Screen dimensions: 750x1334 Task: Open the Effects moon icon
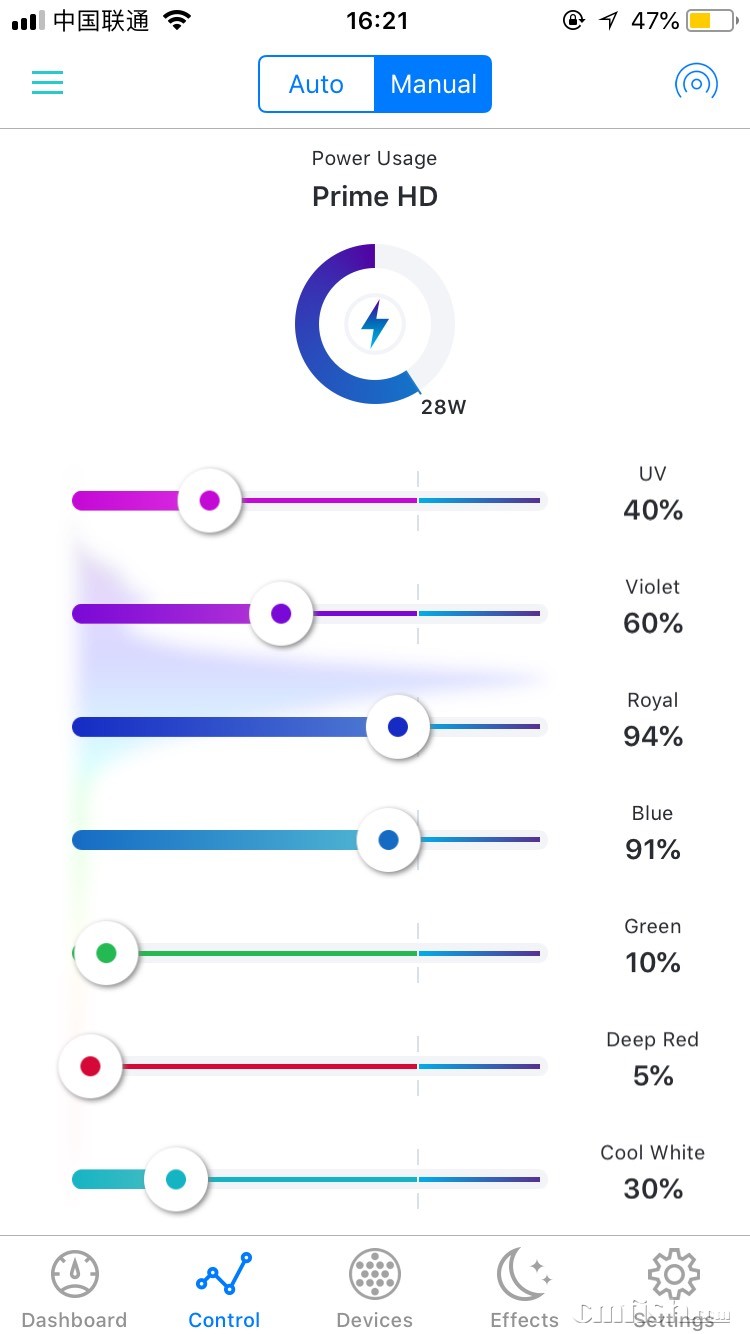[524, 1274]
